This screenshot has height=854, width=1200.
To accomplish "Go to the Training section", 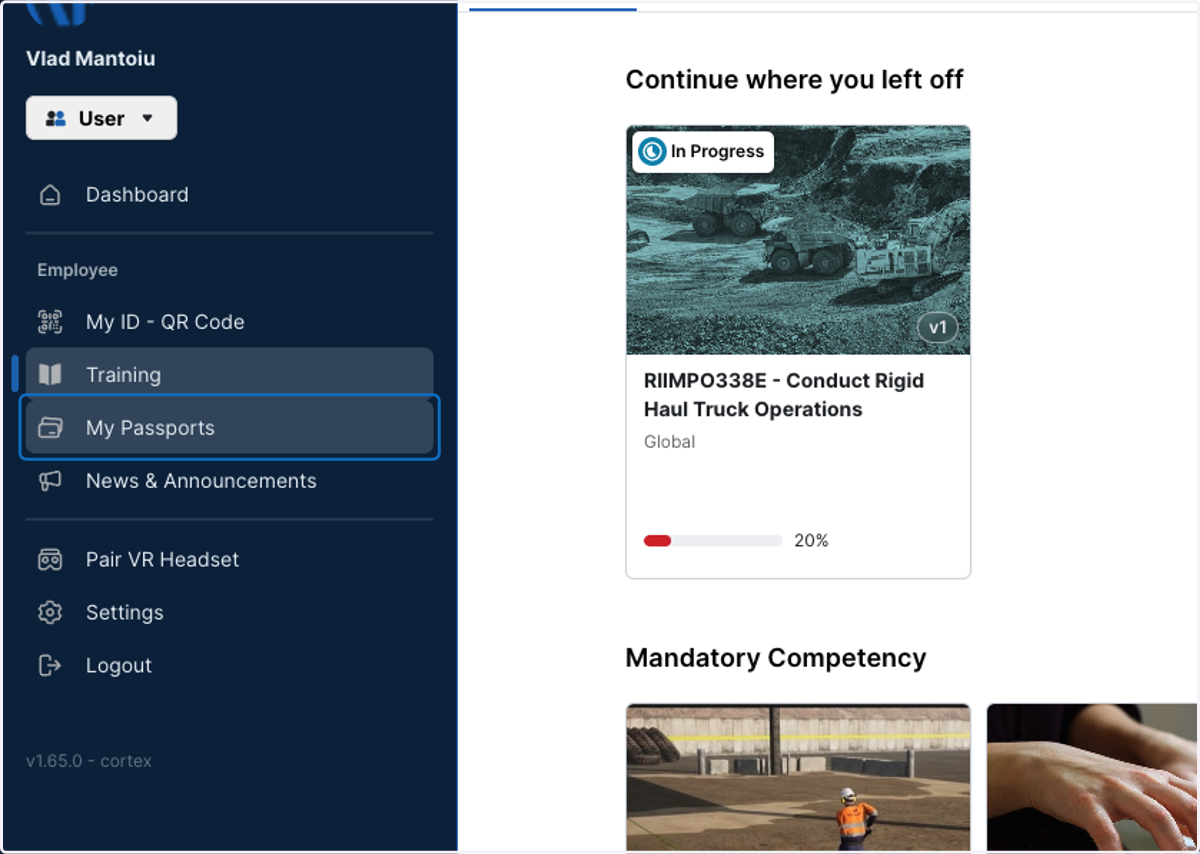I will (x=229, y=375).
